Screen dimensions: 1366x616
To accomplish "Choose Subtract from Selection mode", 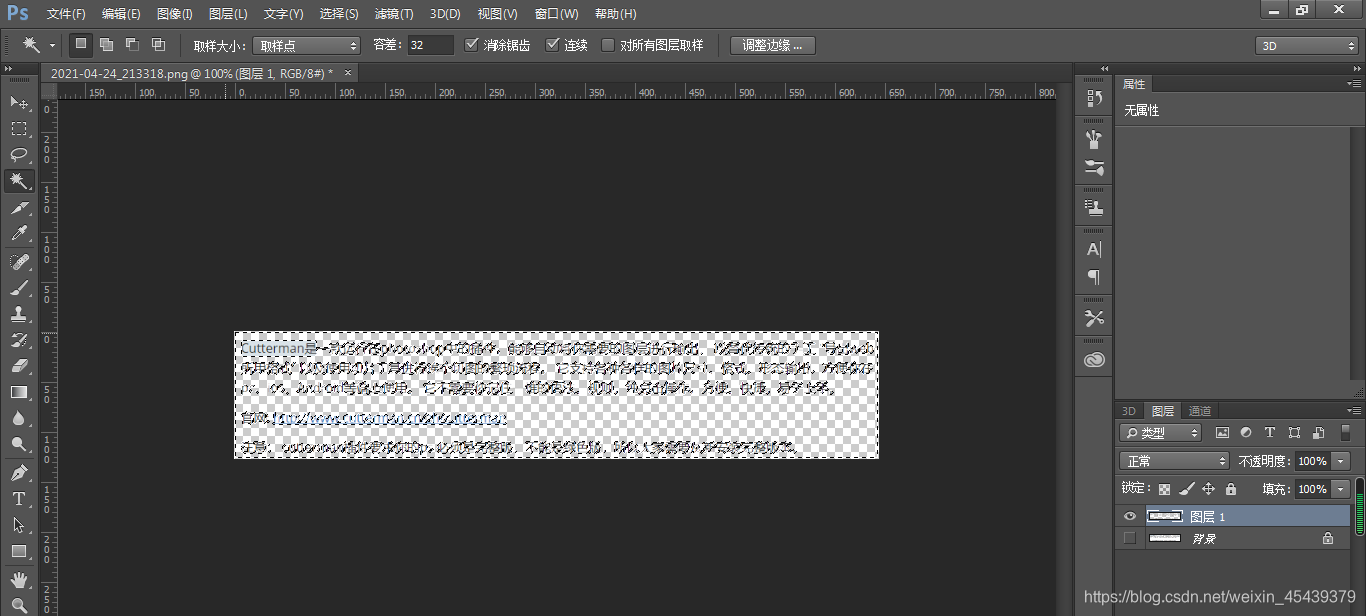I will pos(132,44).
